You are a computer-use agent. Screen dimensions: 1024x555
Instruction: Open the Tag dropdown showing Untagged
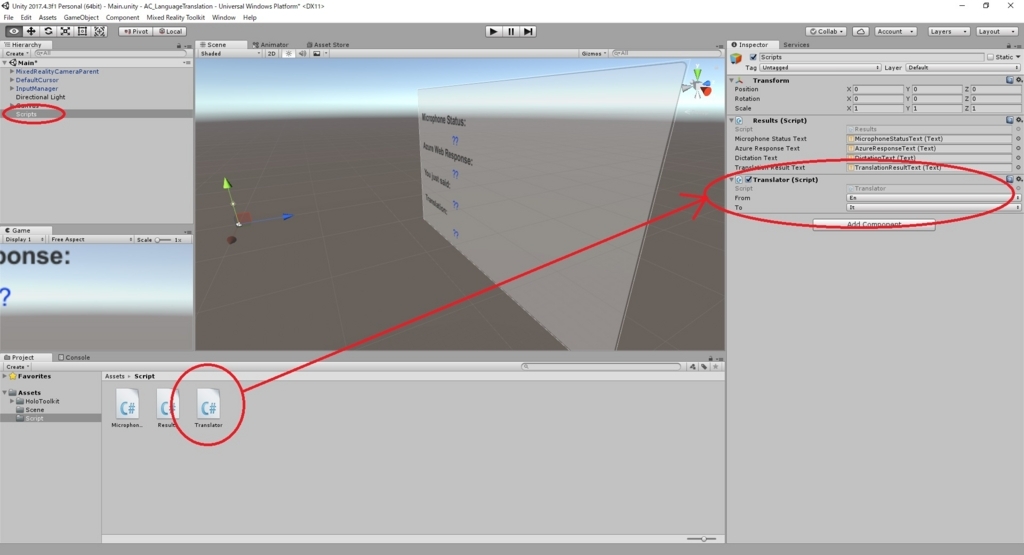(x=820, y=67)
